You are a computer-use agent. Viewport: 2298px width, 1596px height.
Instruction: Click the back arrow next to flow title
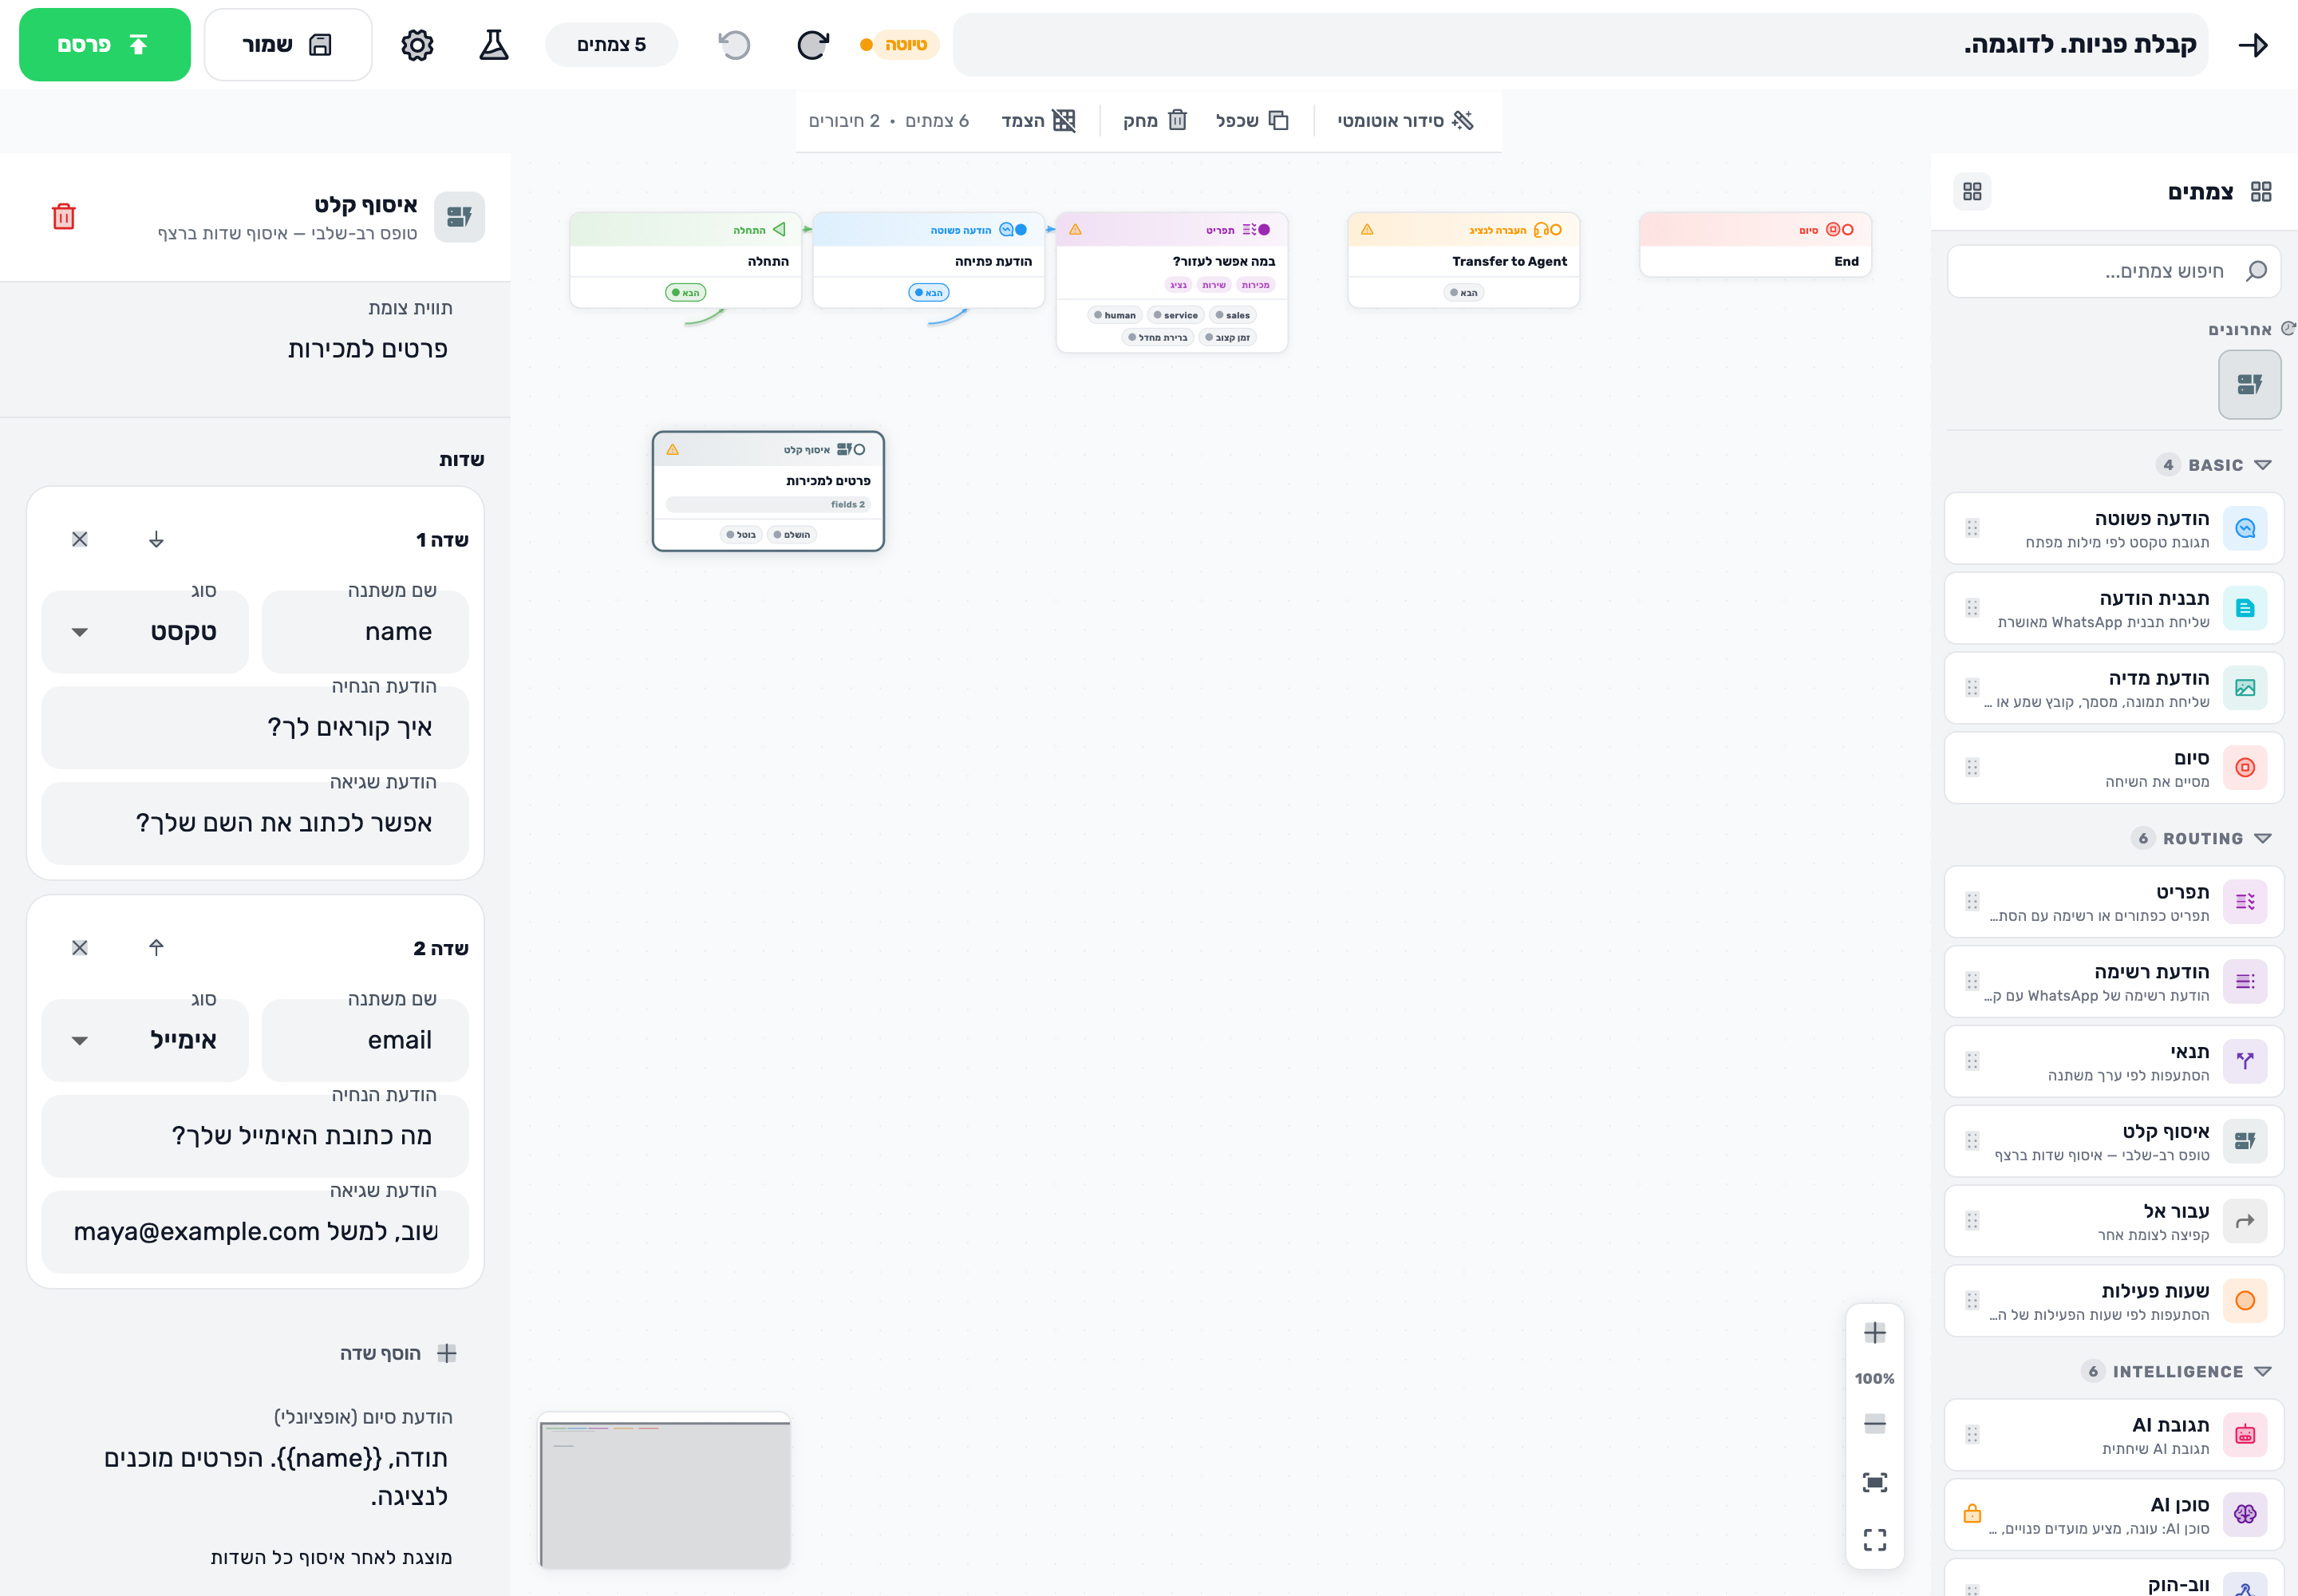click(x=2254, y=45)
